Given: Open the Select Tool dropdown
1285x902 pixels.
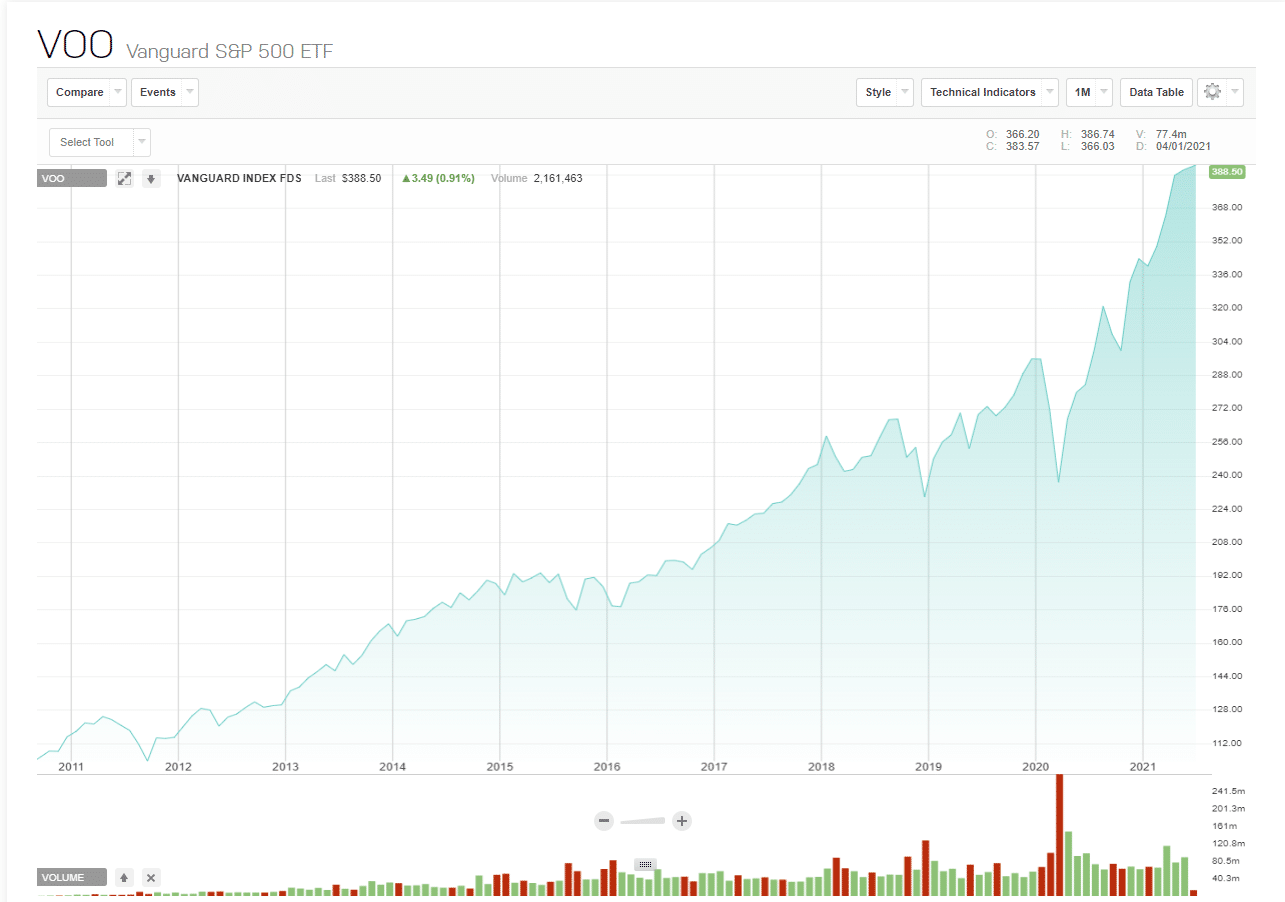Looking at the screenshot, I should click(100, 142).
